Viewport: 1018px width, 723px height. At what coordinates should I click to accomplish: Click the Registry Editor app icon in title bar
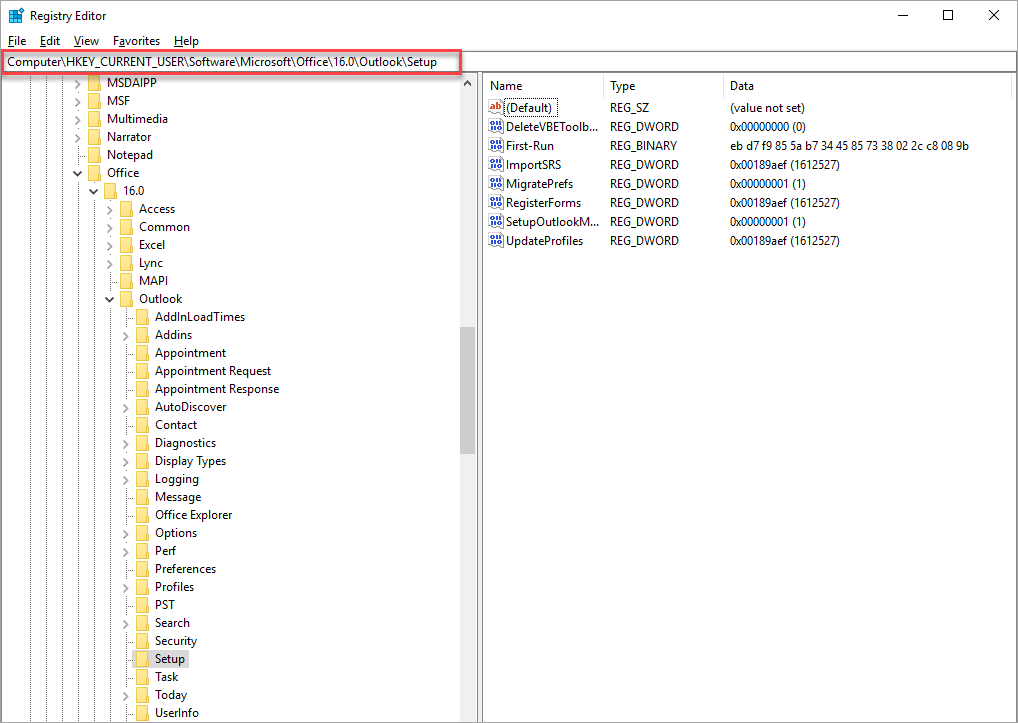click(16, 15)
